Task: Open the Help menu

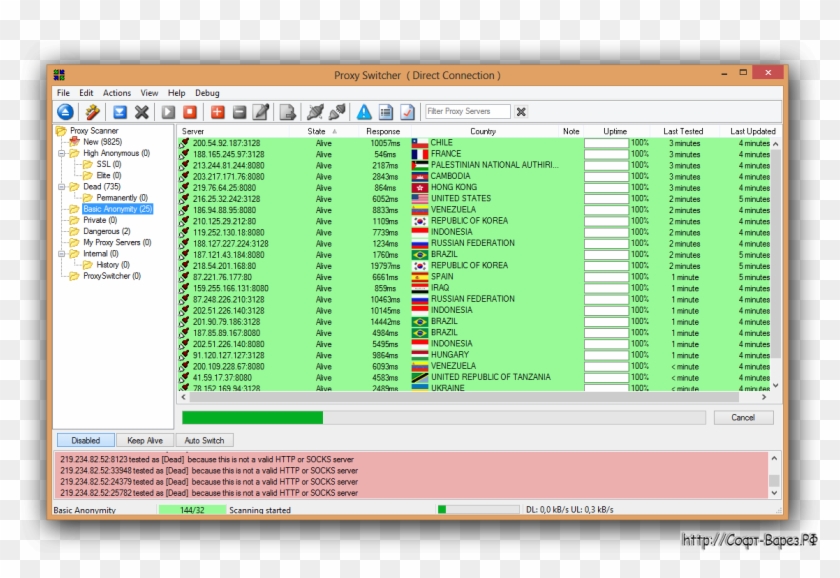Action: 176,93
